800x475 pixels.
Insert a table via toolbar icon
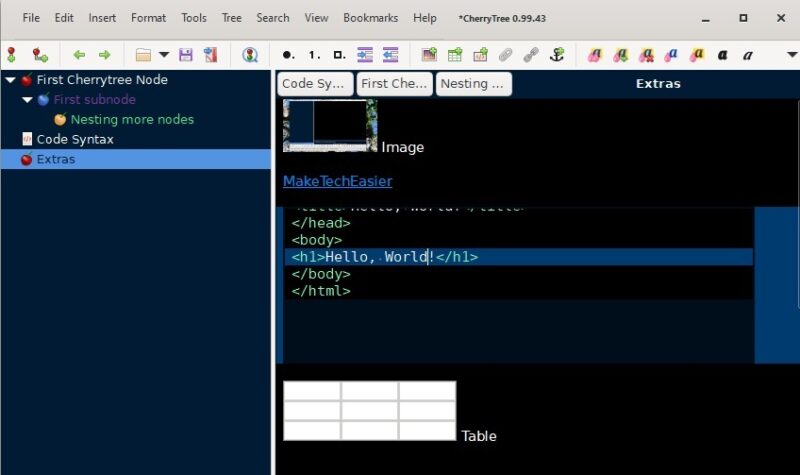point(455,54)
